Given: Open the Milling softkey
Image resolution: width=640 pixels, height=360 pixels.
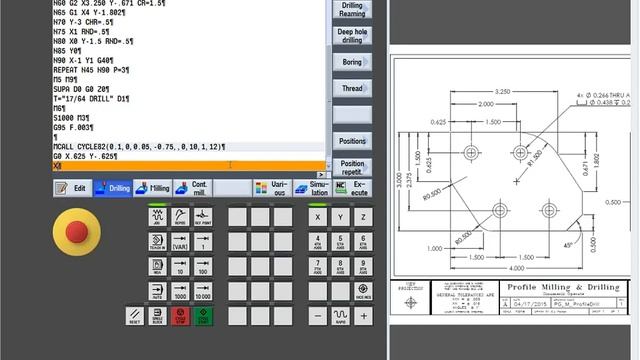Looking at the screenshot, I should [153, 188].
